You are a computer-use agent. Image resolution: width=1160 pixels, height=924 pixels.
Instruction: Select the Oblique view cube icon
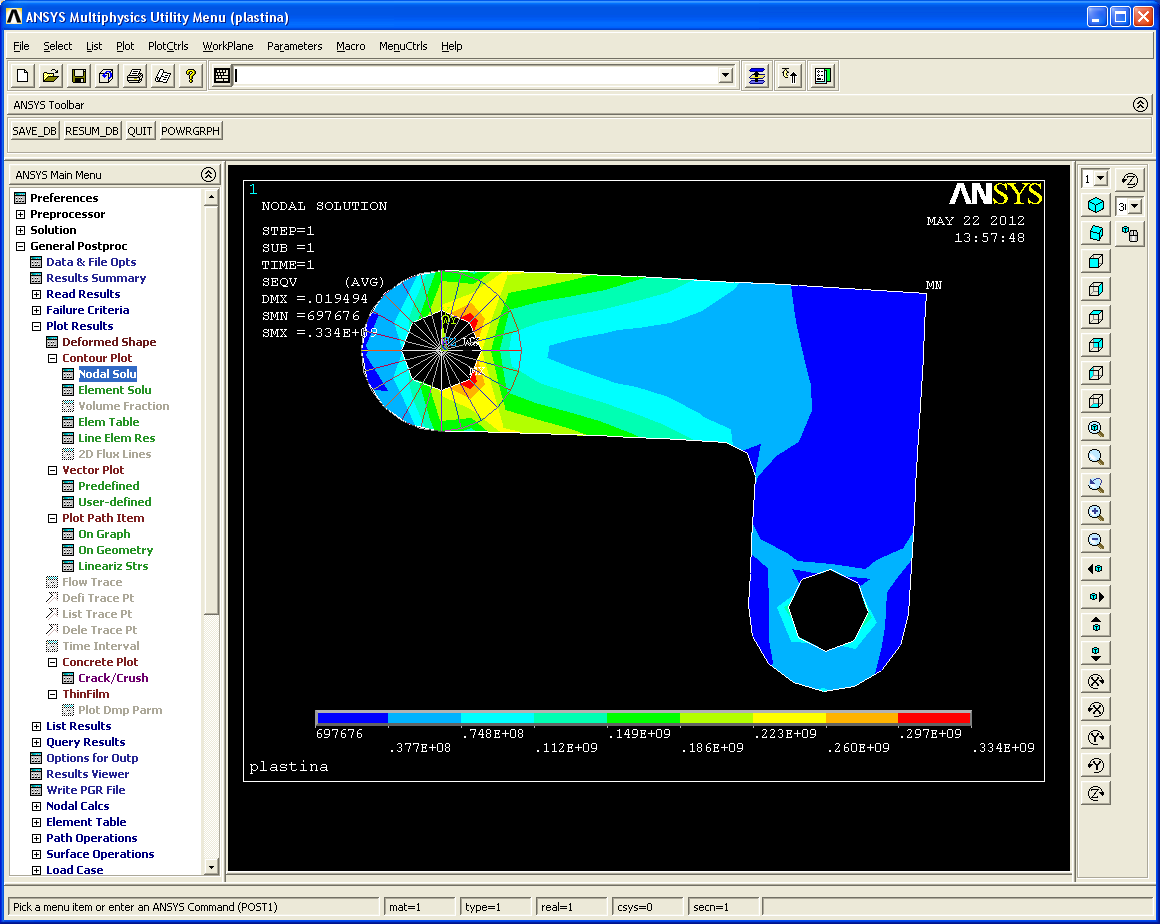click(x=1096, y=233)
